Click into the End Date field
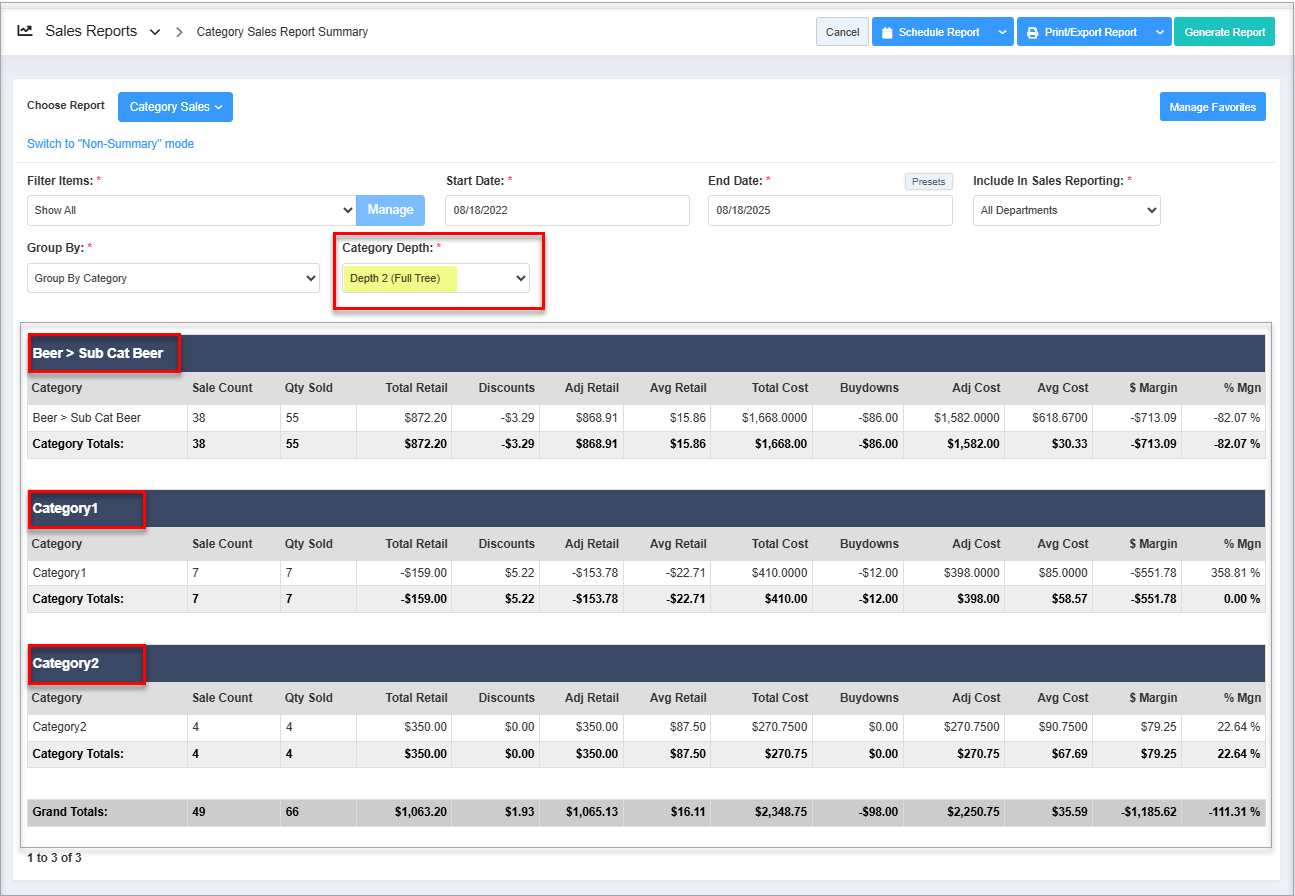 pos(829,210)
